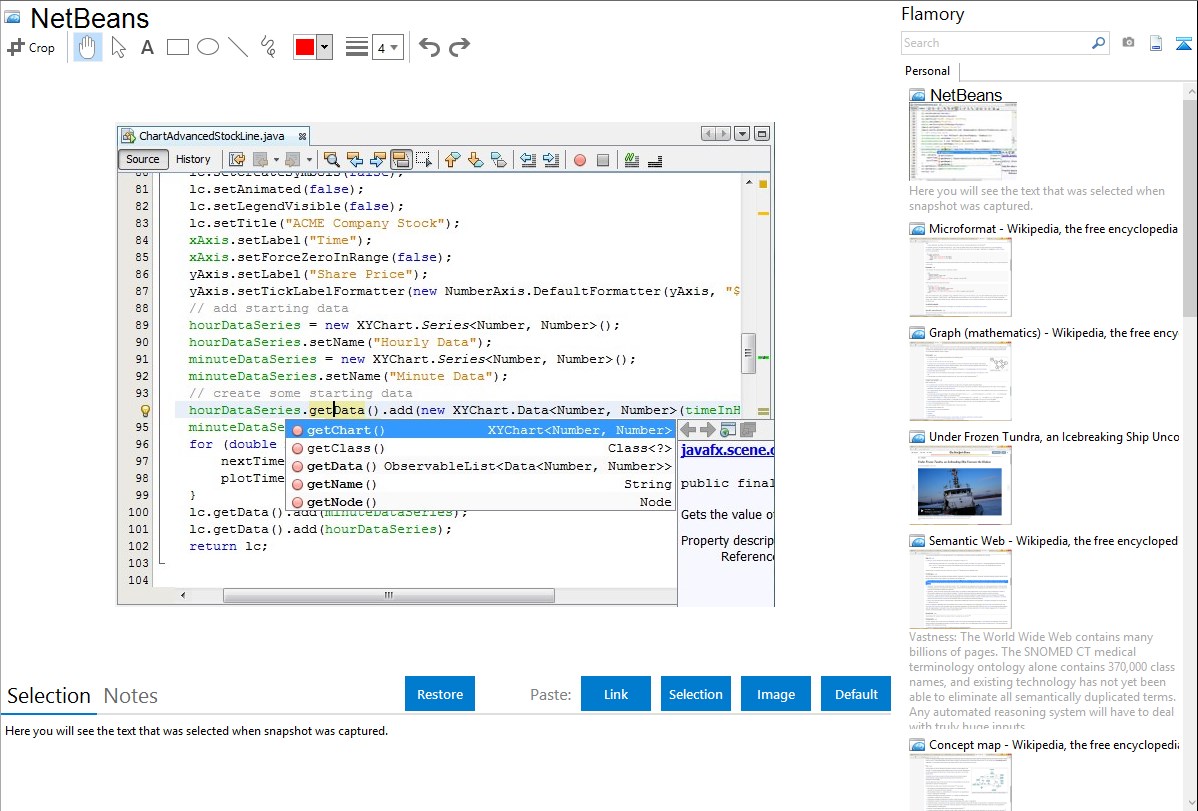Image resolution: width=1198 pixels, height=811 pixels.
Task: Click the Find Selection magnifier icon
Action: coord(332,159)
